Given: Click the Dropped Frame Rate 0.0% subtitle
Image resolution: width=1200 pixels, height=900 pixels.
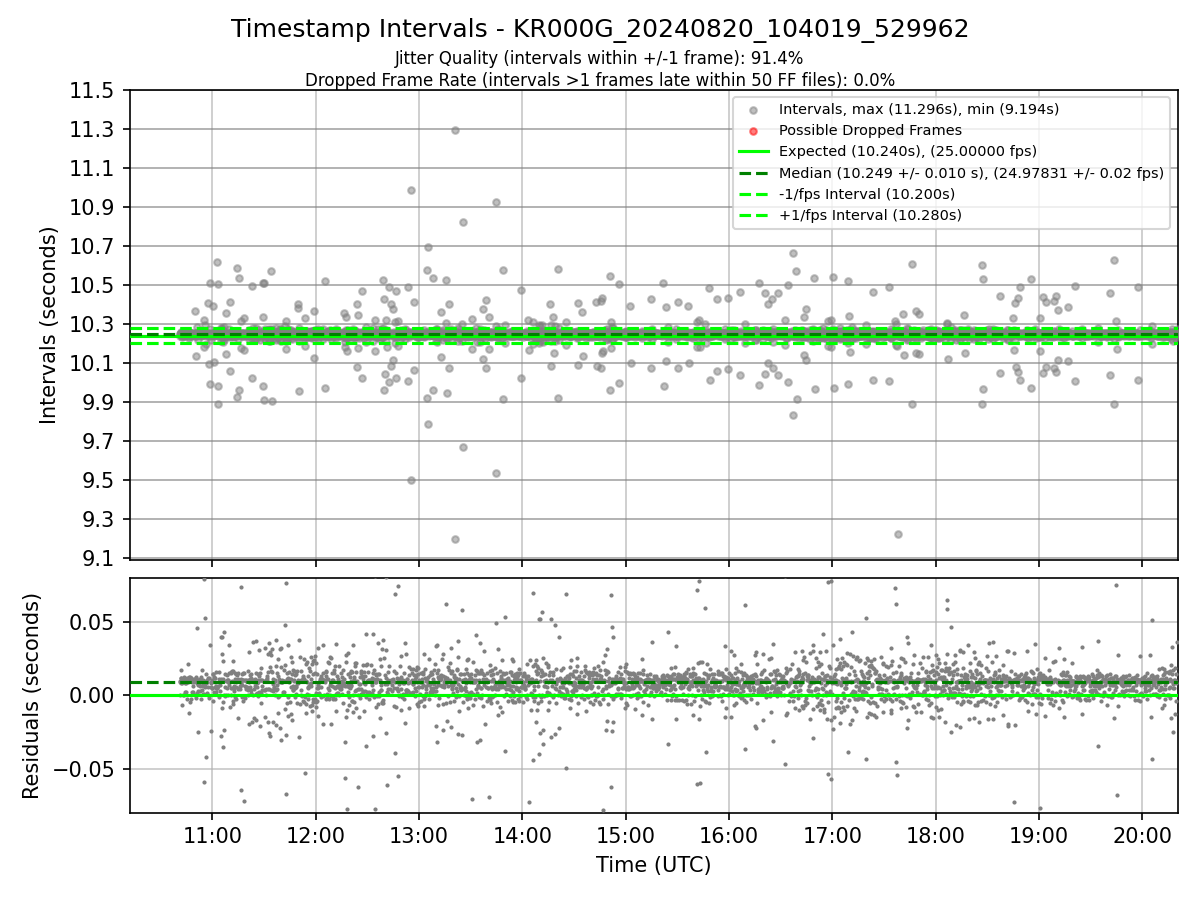Looking at the screenshot, I should [600, 79].
